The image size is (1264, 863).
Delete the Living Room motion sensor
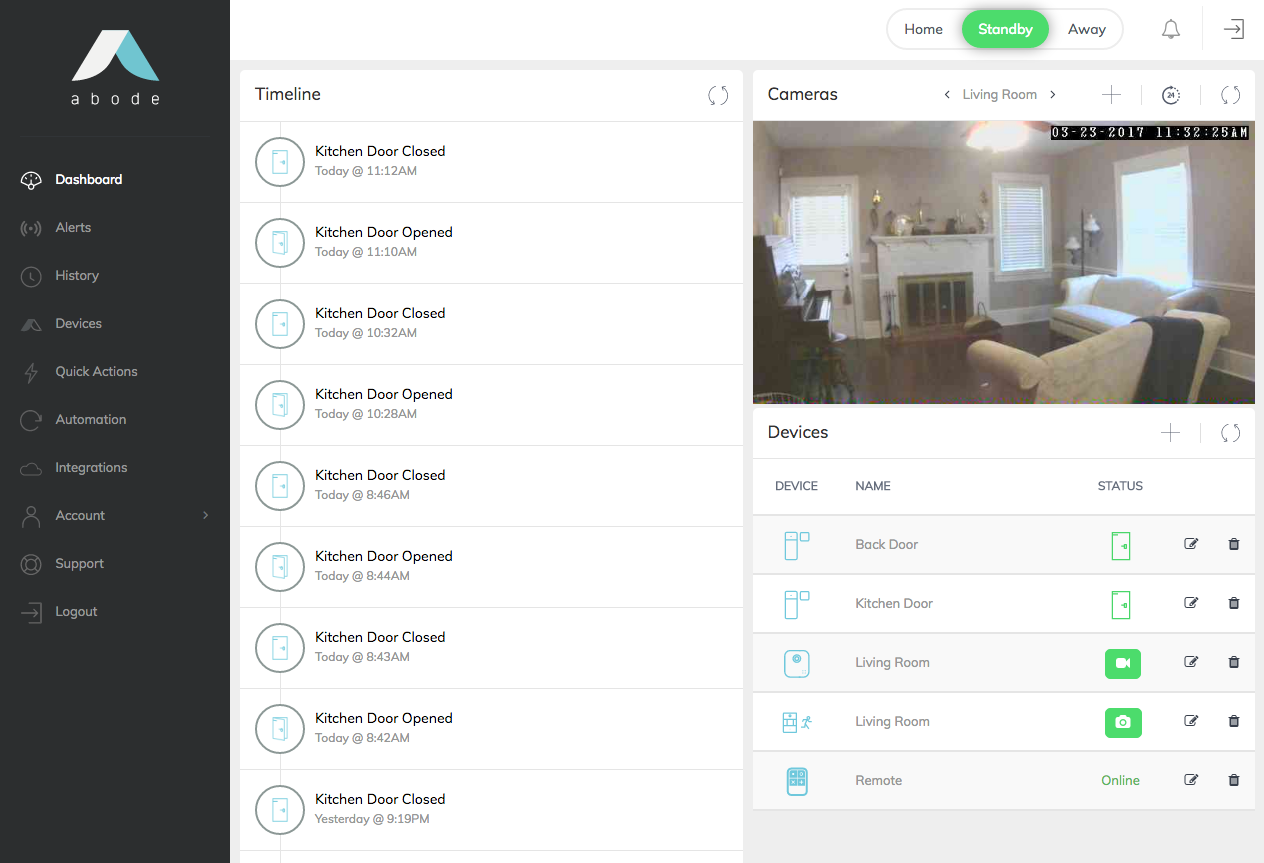(1234, 721)
